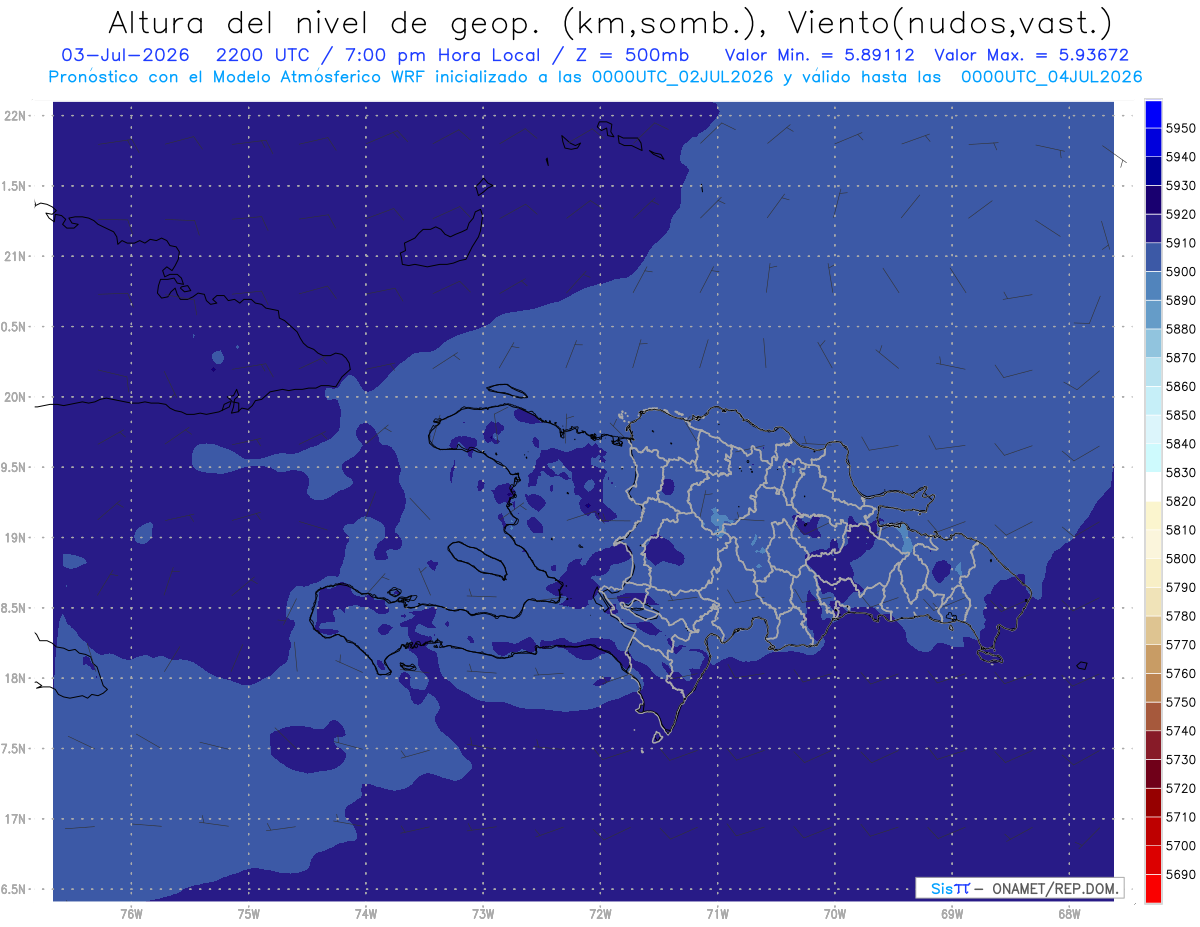This screenshot has width=1200, height=927.
Task: Click the 75W longitude label
Action: [248, 914]
